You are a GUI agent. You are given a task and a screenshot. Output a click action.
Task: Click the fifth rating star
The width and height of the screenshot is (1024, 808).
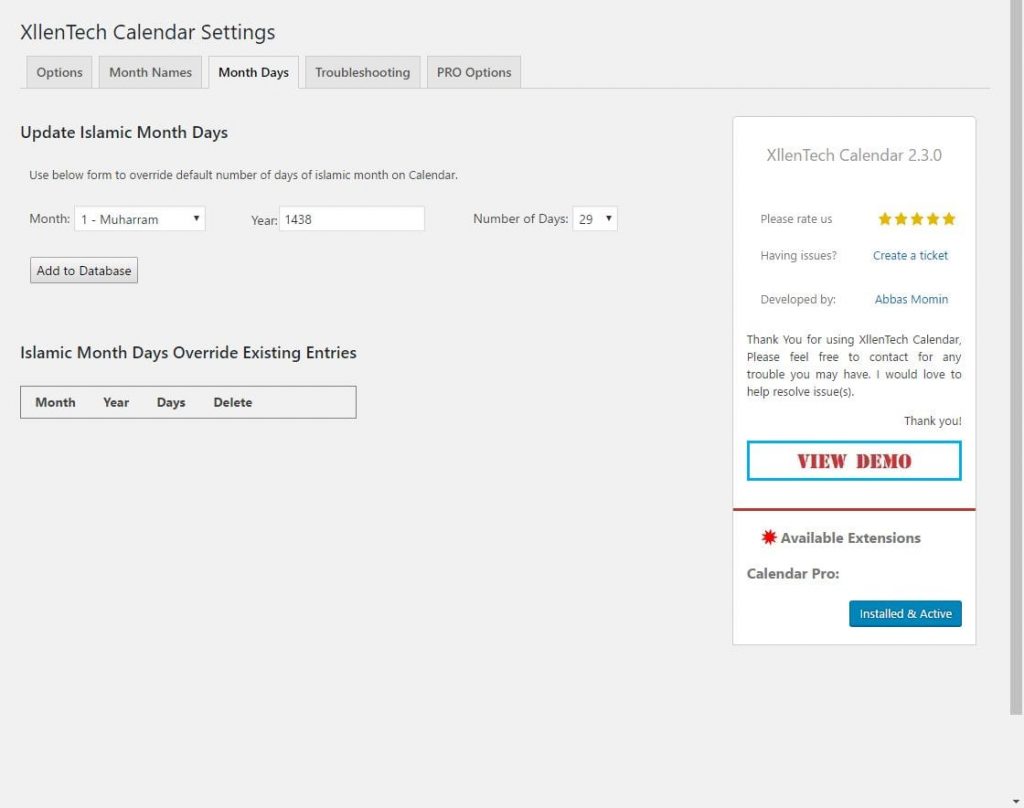(x=949, y=219)
